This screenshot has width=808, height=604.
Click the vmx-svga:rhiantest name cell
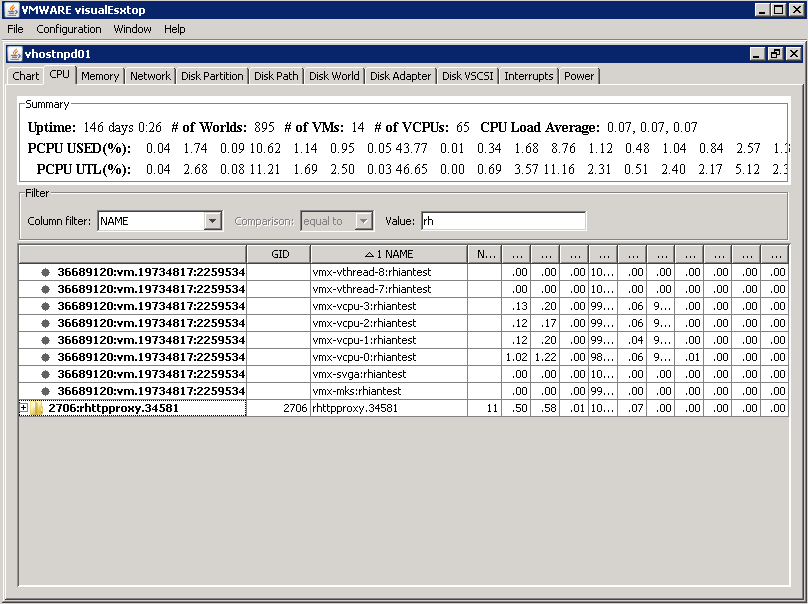pyautogui.click(x=389, y=374)
